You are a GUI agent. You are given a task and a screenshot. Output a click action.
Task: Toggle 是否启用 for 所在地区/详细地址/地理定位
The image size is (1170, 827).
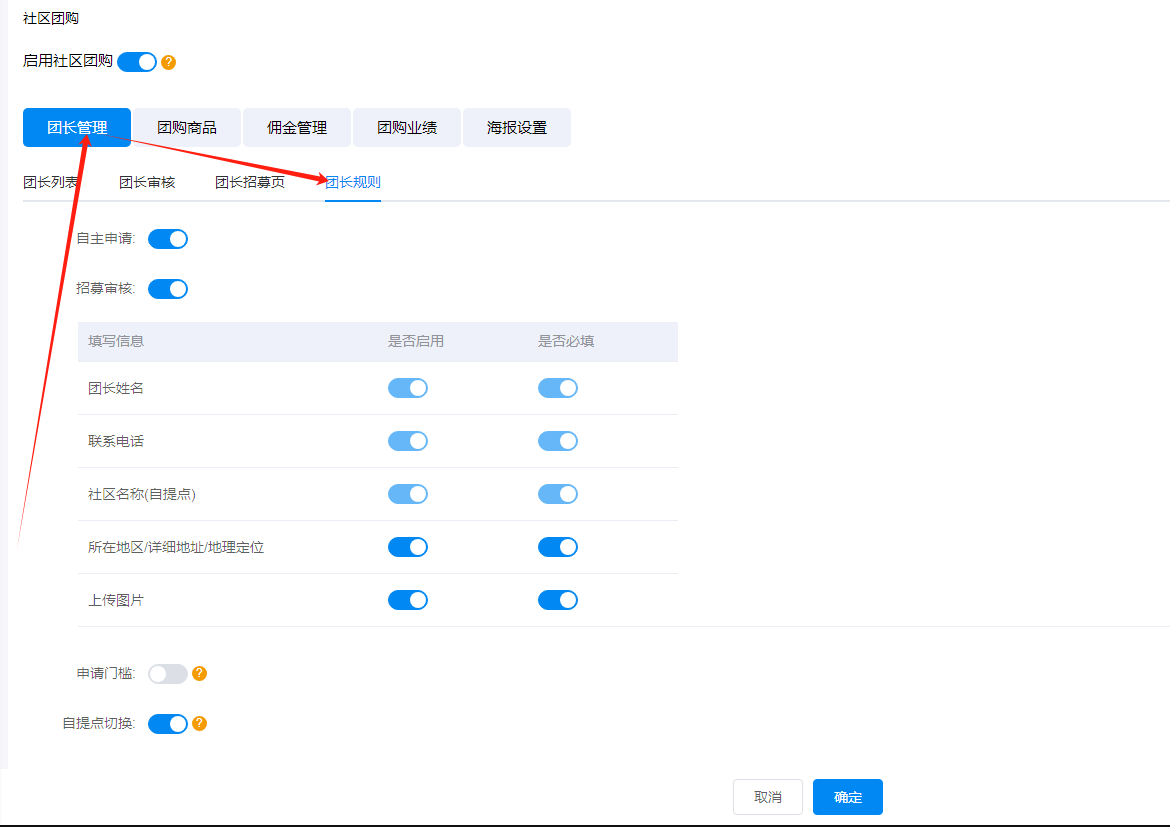[x=408, y=547]
